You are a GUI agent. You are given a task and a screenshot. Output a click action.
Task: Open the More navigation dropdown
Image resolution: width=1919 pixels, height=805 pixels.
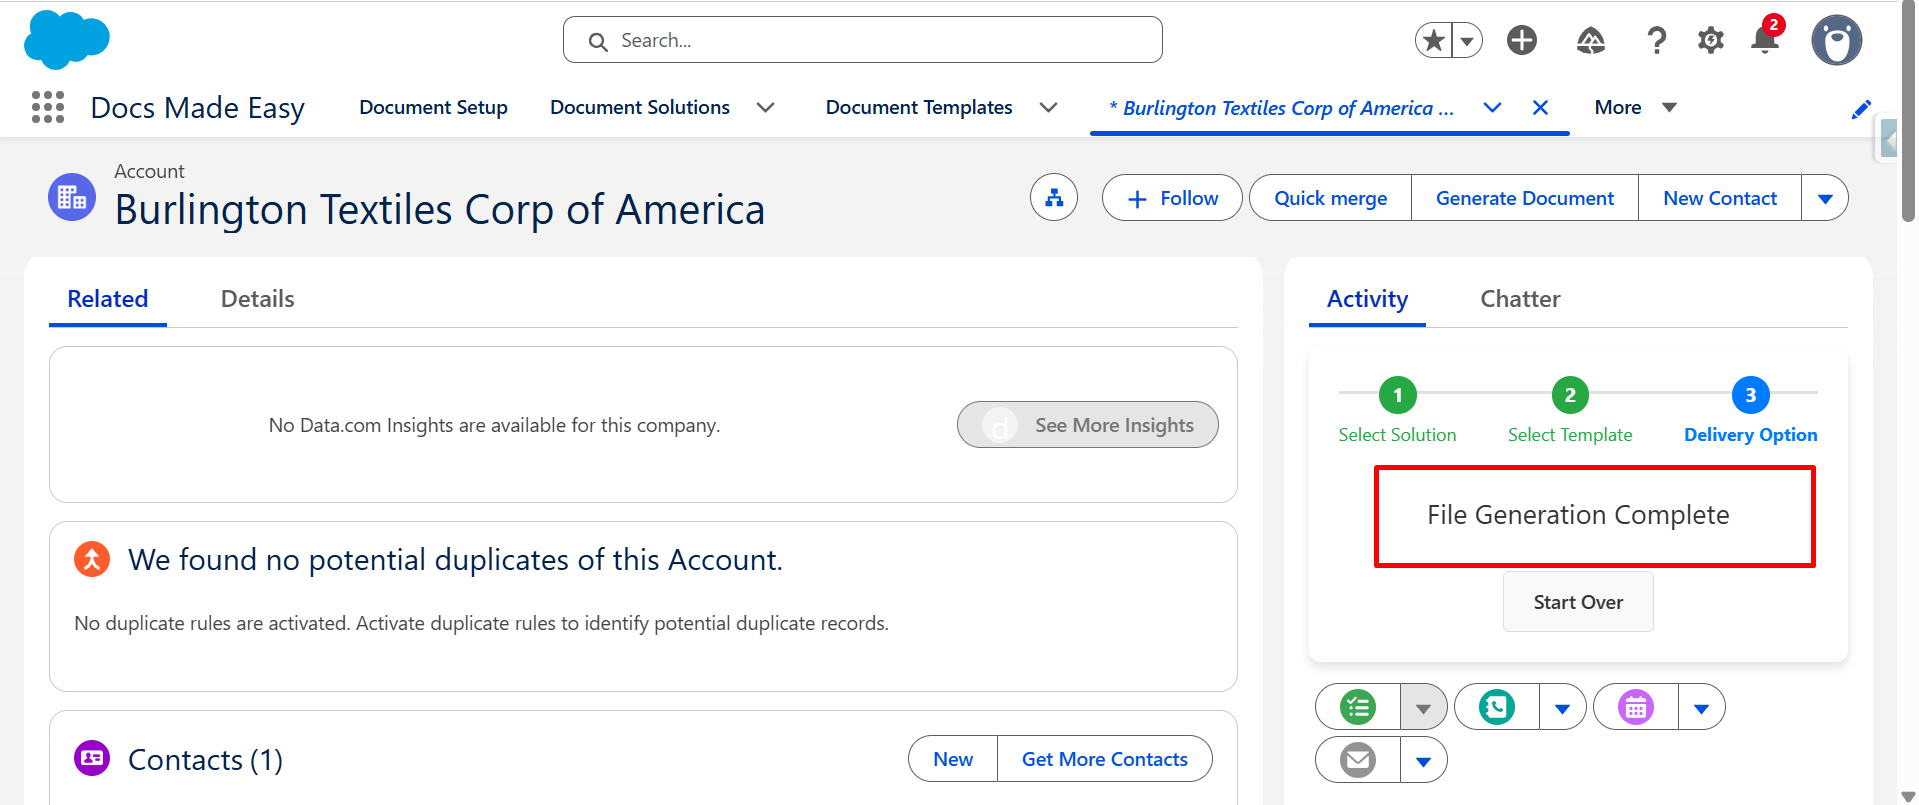pos(1635,107)
